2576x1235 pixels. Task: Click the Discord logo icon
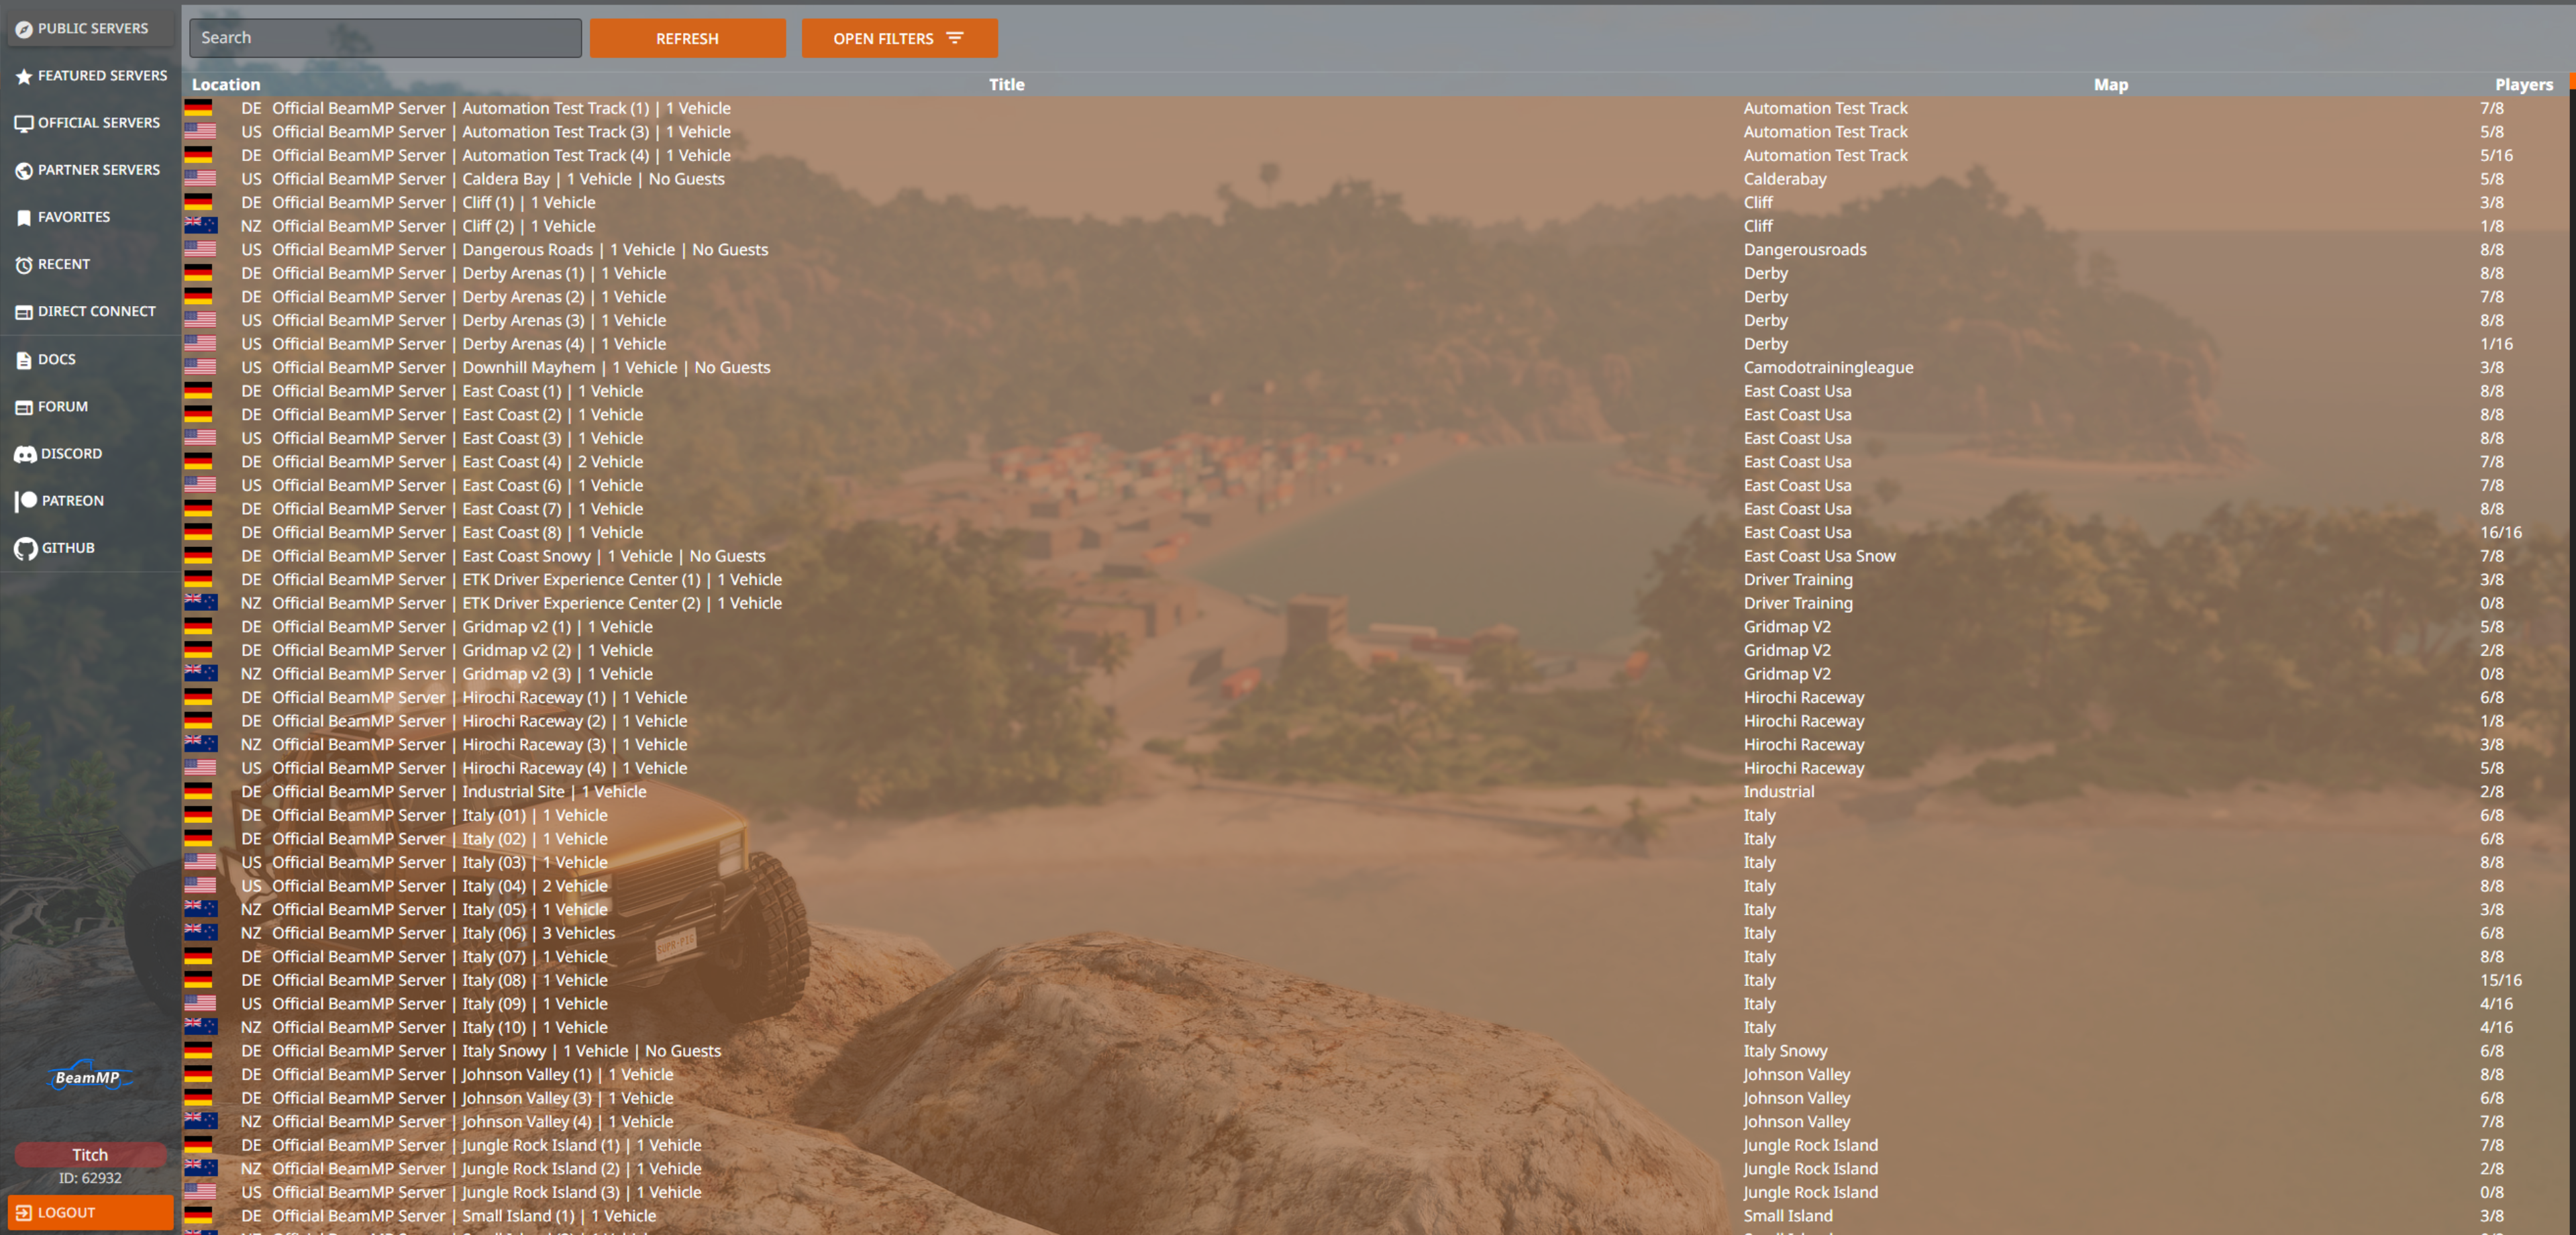(x=25, y=454)
